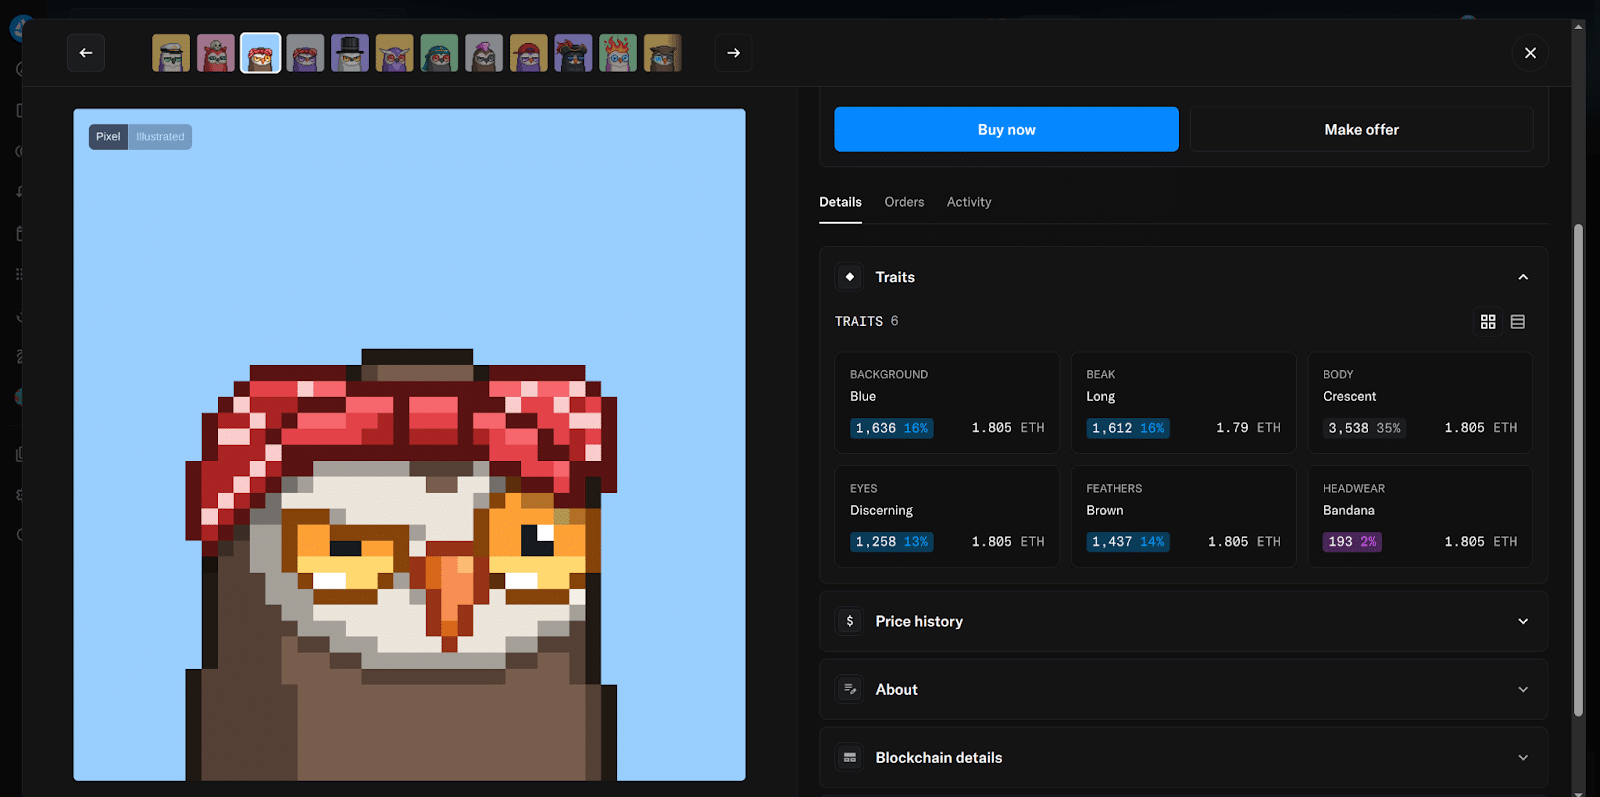The image size is (1600, 797).
Task: Click the 3,538 35% rarity badge
Action: point(1365,428)
